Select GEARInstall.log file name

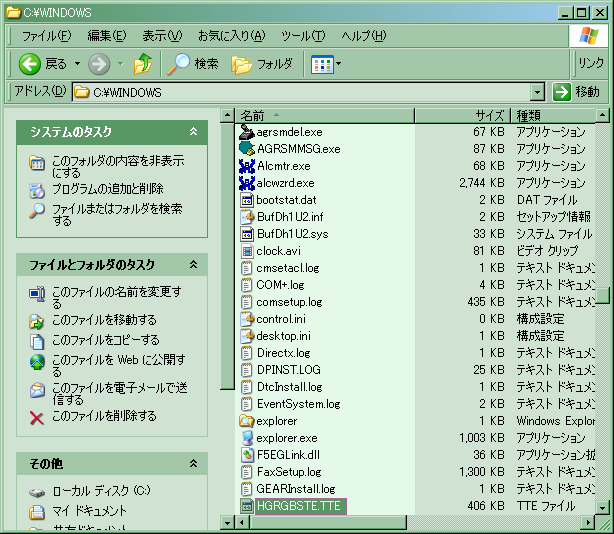click(x=296, y=489)
